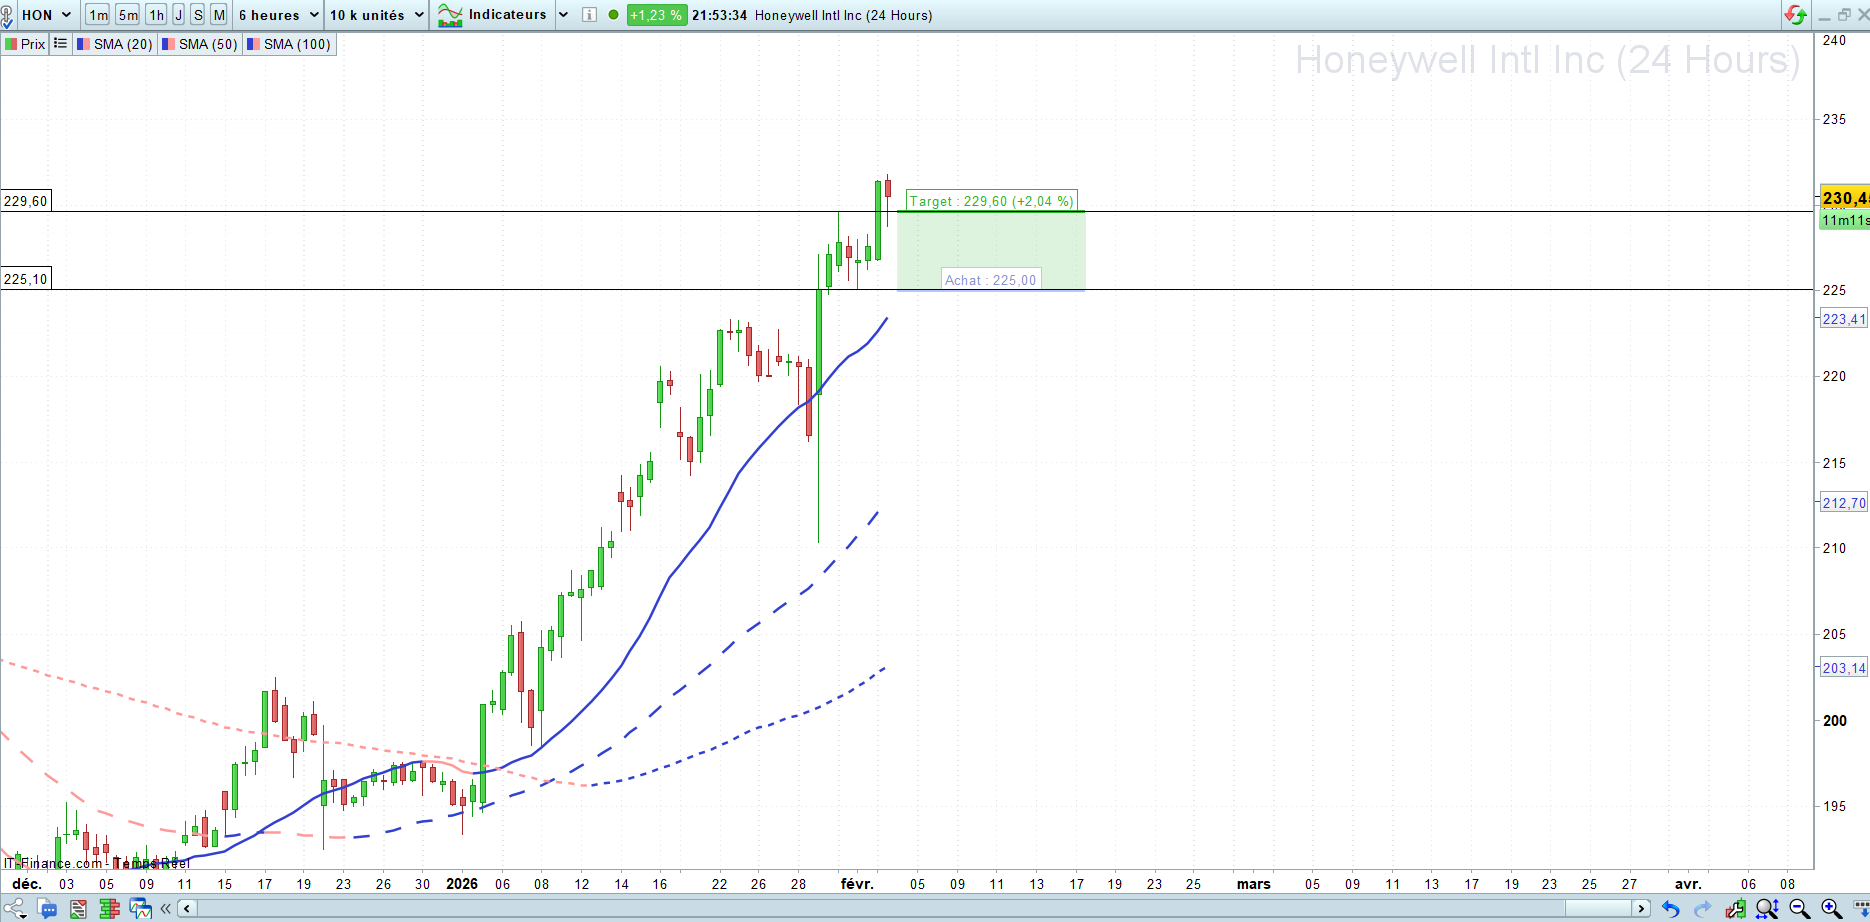Click the horizontal scrollbar thumb
This screenshot has height=922, width=1870.
pyautogui.click(x=1598, y=908)
